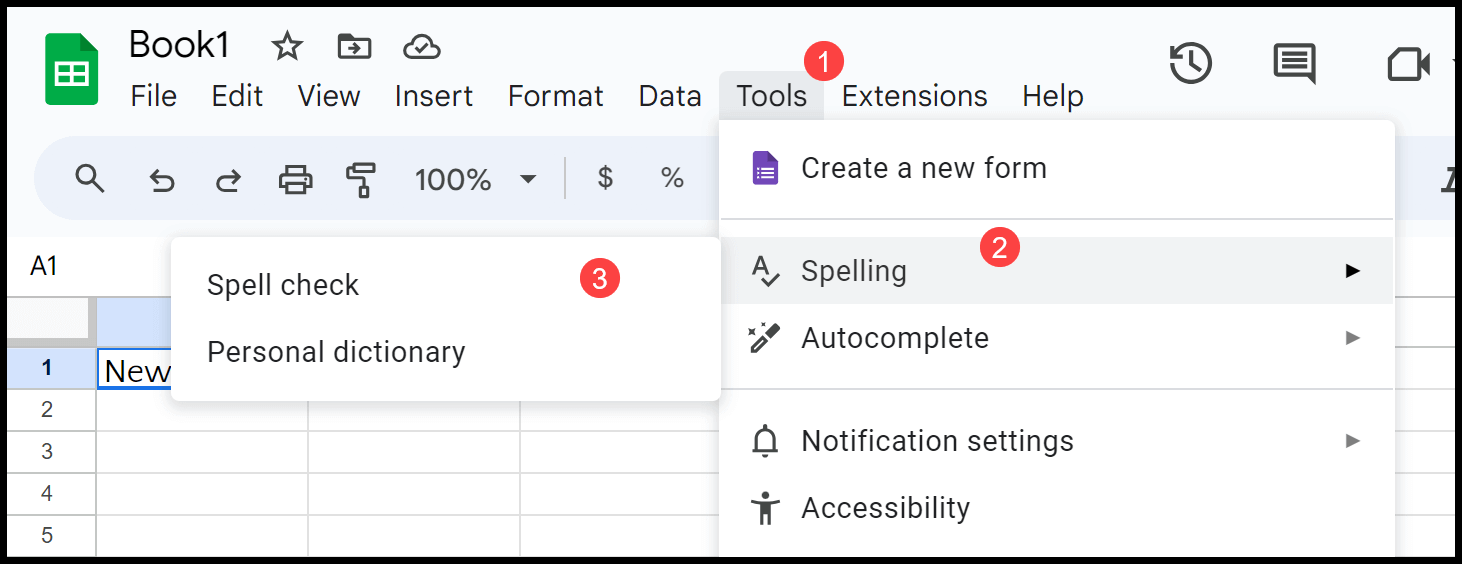The height and width of the screenshot is (564, 1462).
Task: Click cell containing New
Action: (x=135, y=369)
